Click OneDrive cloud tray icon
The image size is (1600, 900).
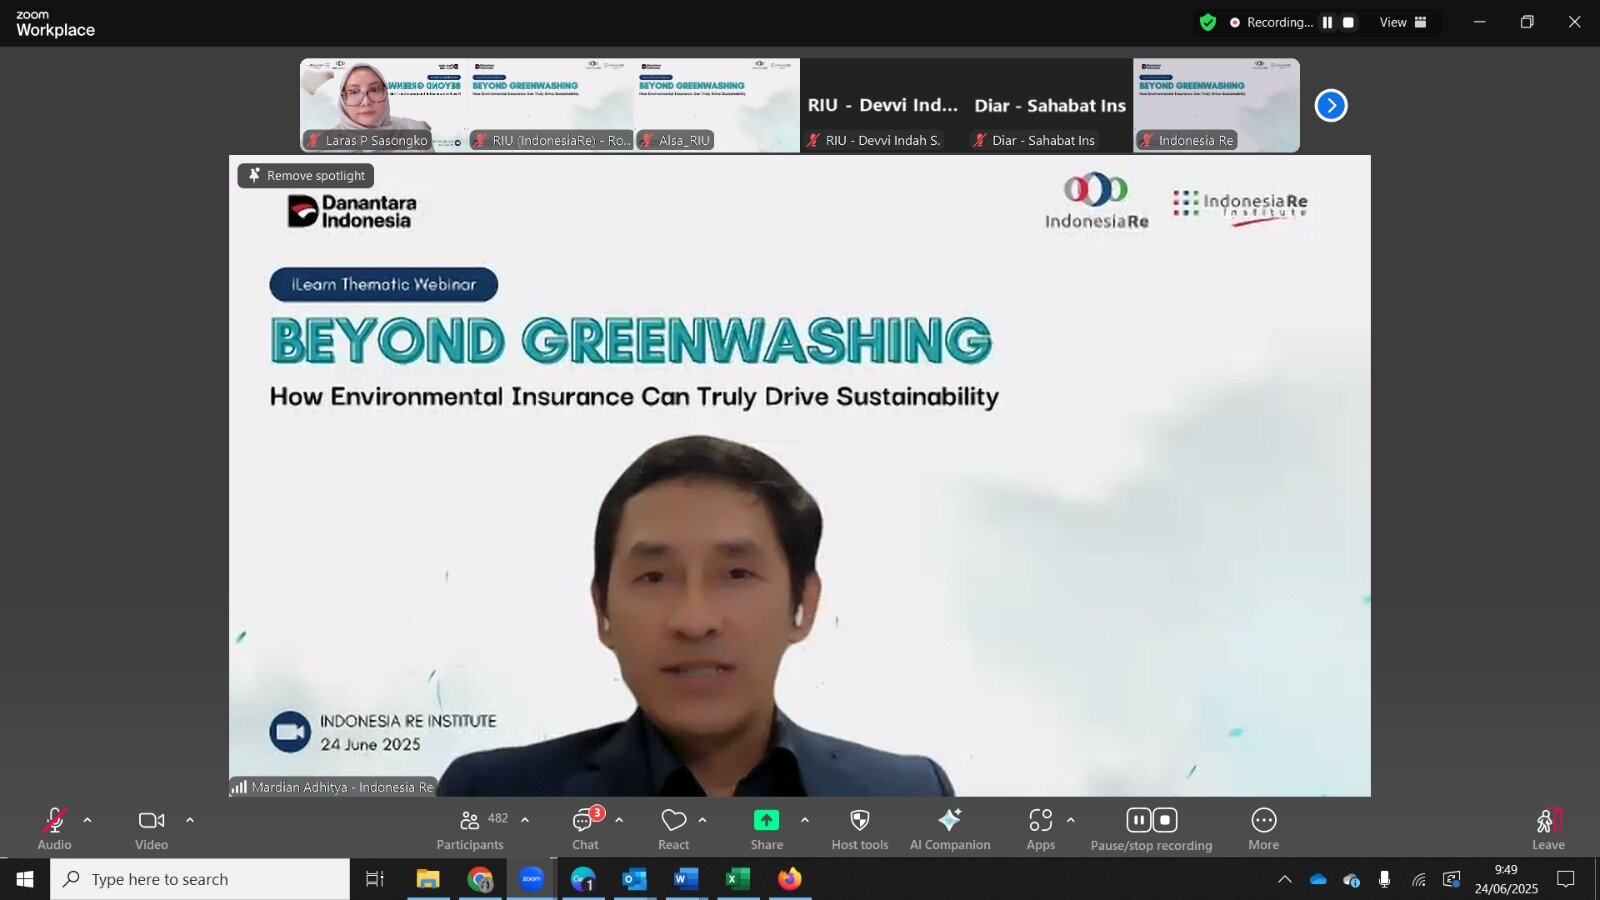tap(1318, 879)
